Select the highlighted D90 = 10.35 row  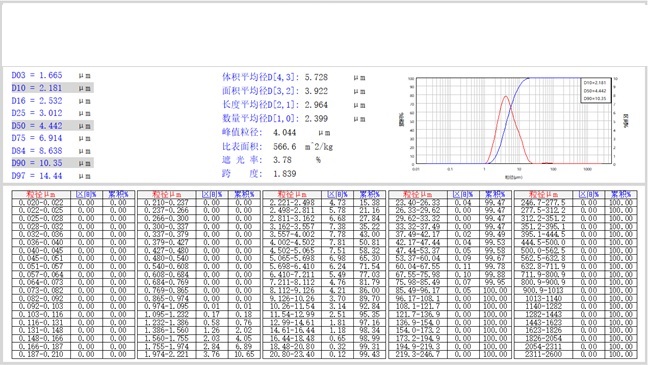52,163
